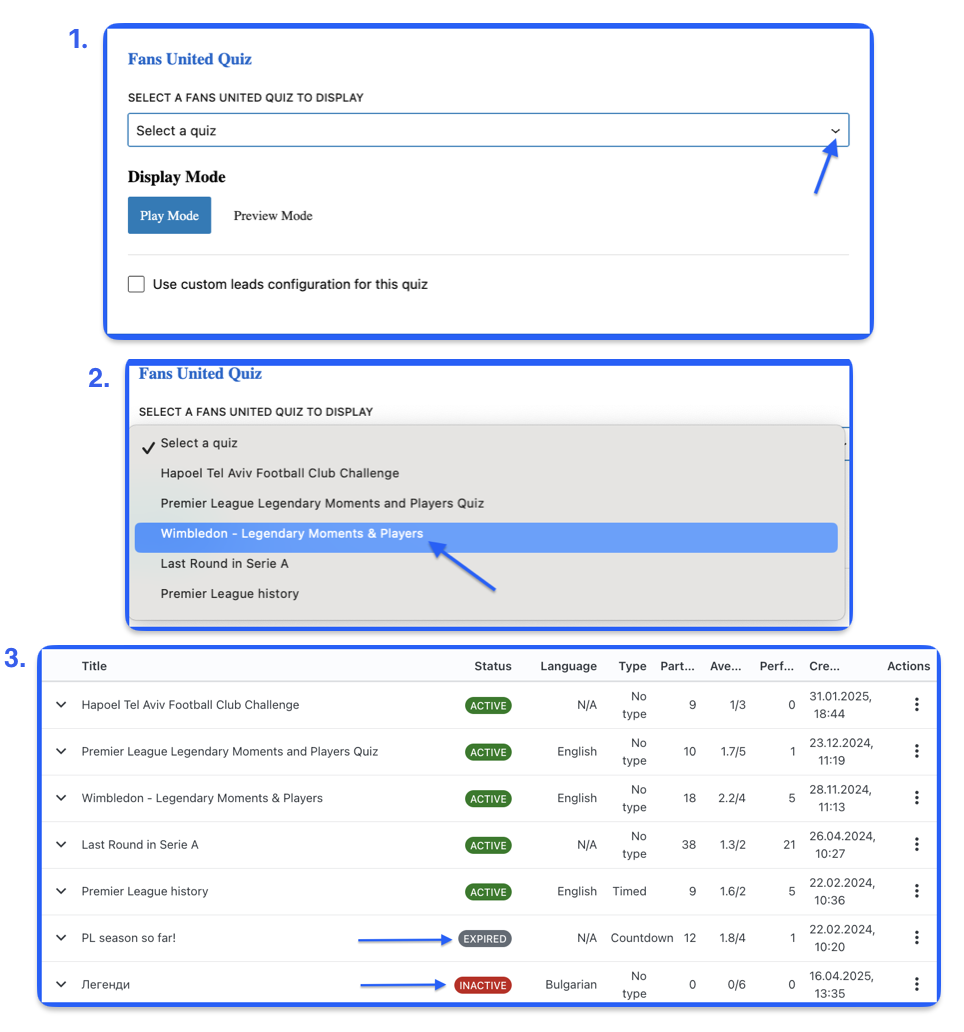Click PL season so far! title
Image resolution: width=964 pixels, height=1032 pixels.
129,938
